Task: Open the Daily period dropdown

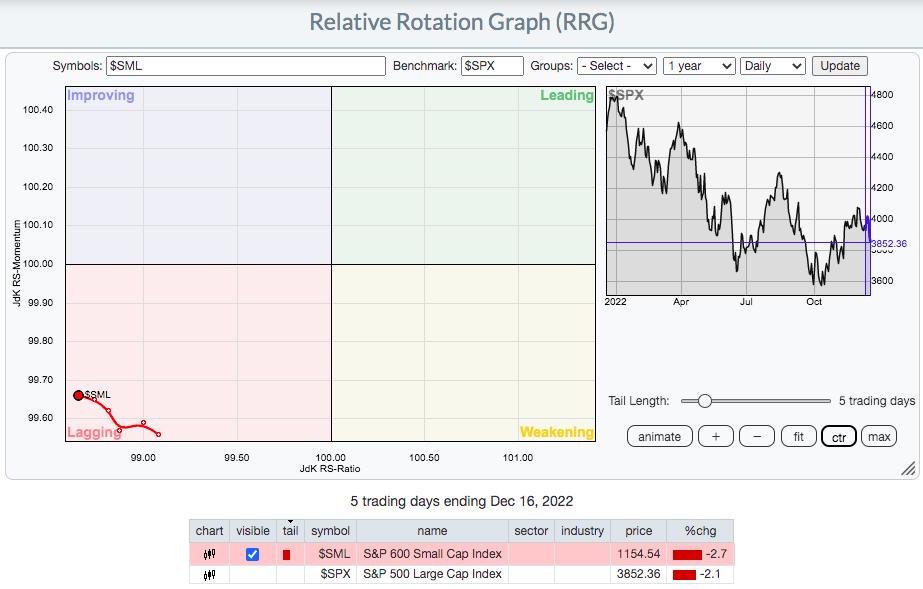Action: pos(772,66)
